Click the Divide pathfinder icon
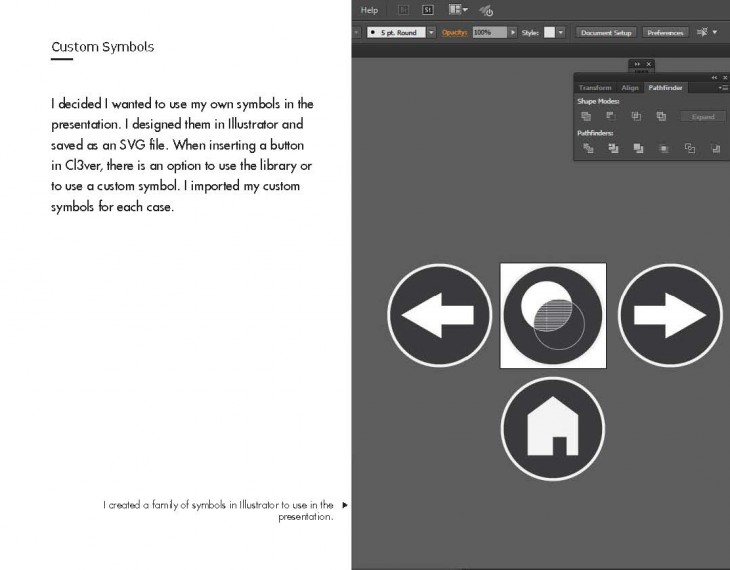This screenshot has height=570, width=730. (x=588, y=148)
